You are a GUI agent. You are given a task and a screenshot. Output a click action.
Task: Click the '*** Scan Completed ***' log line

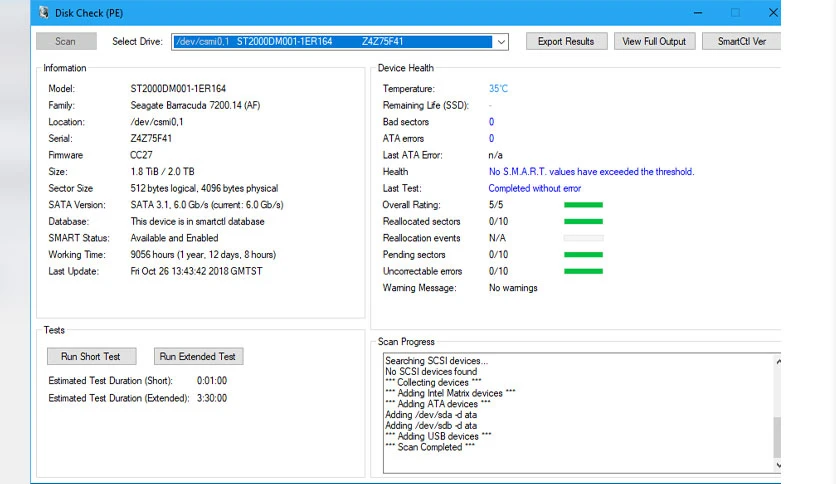coord(430,447)
